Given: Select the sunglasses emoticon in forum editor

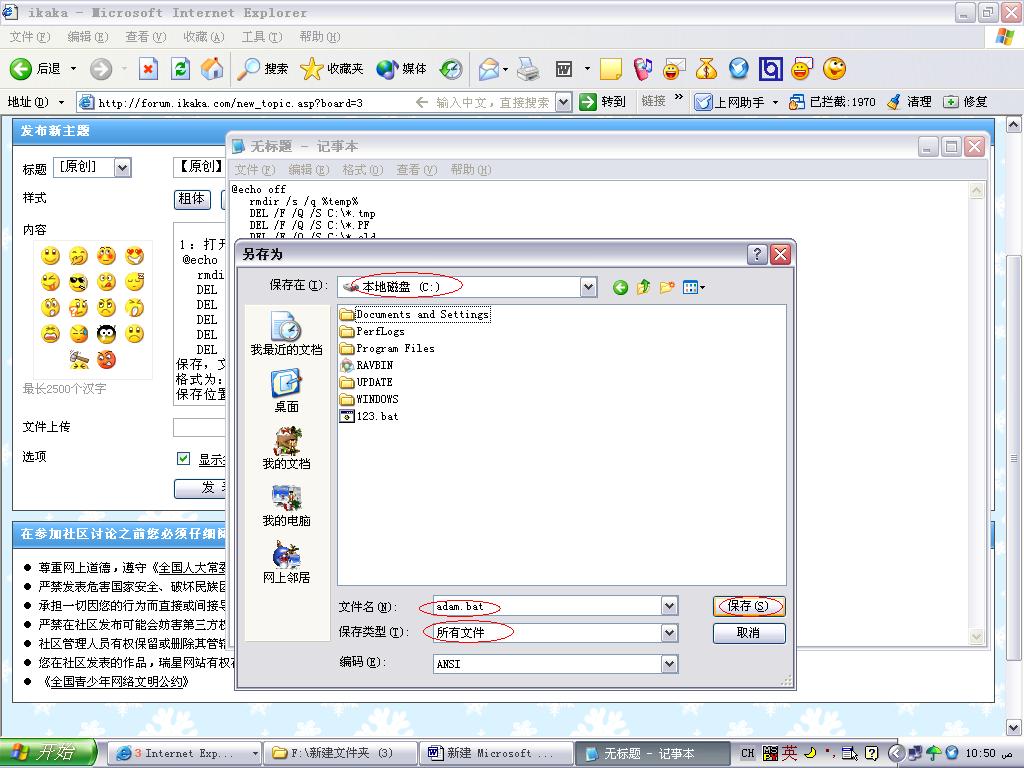Looking at the screenshot, I should pyautogui.click(x=78, y=282).
